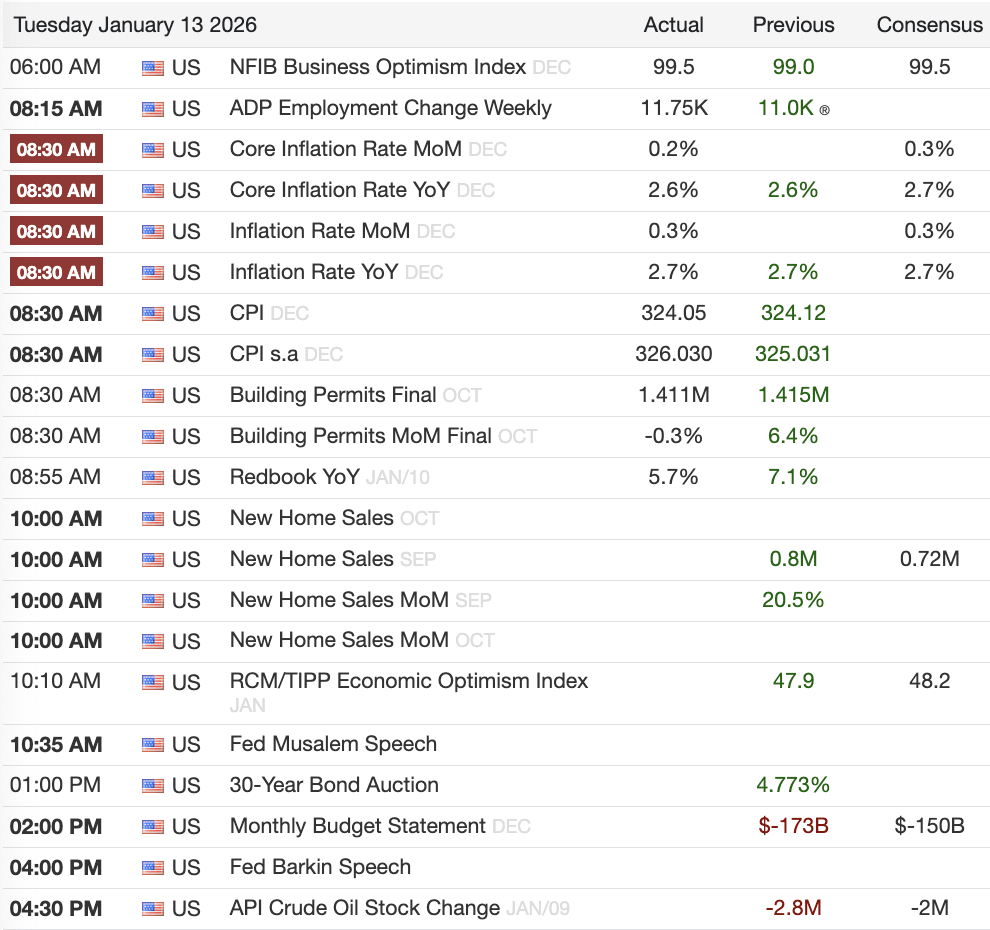The height and width of the screenshot is (930, 990).
Task: Click the US flag beside API Crude Oil Stock Change
Action: (152, 908)
